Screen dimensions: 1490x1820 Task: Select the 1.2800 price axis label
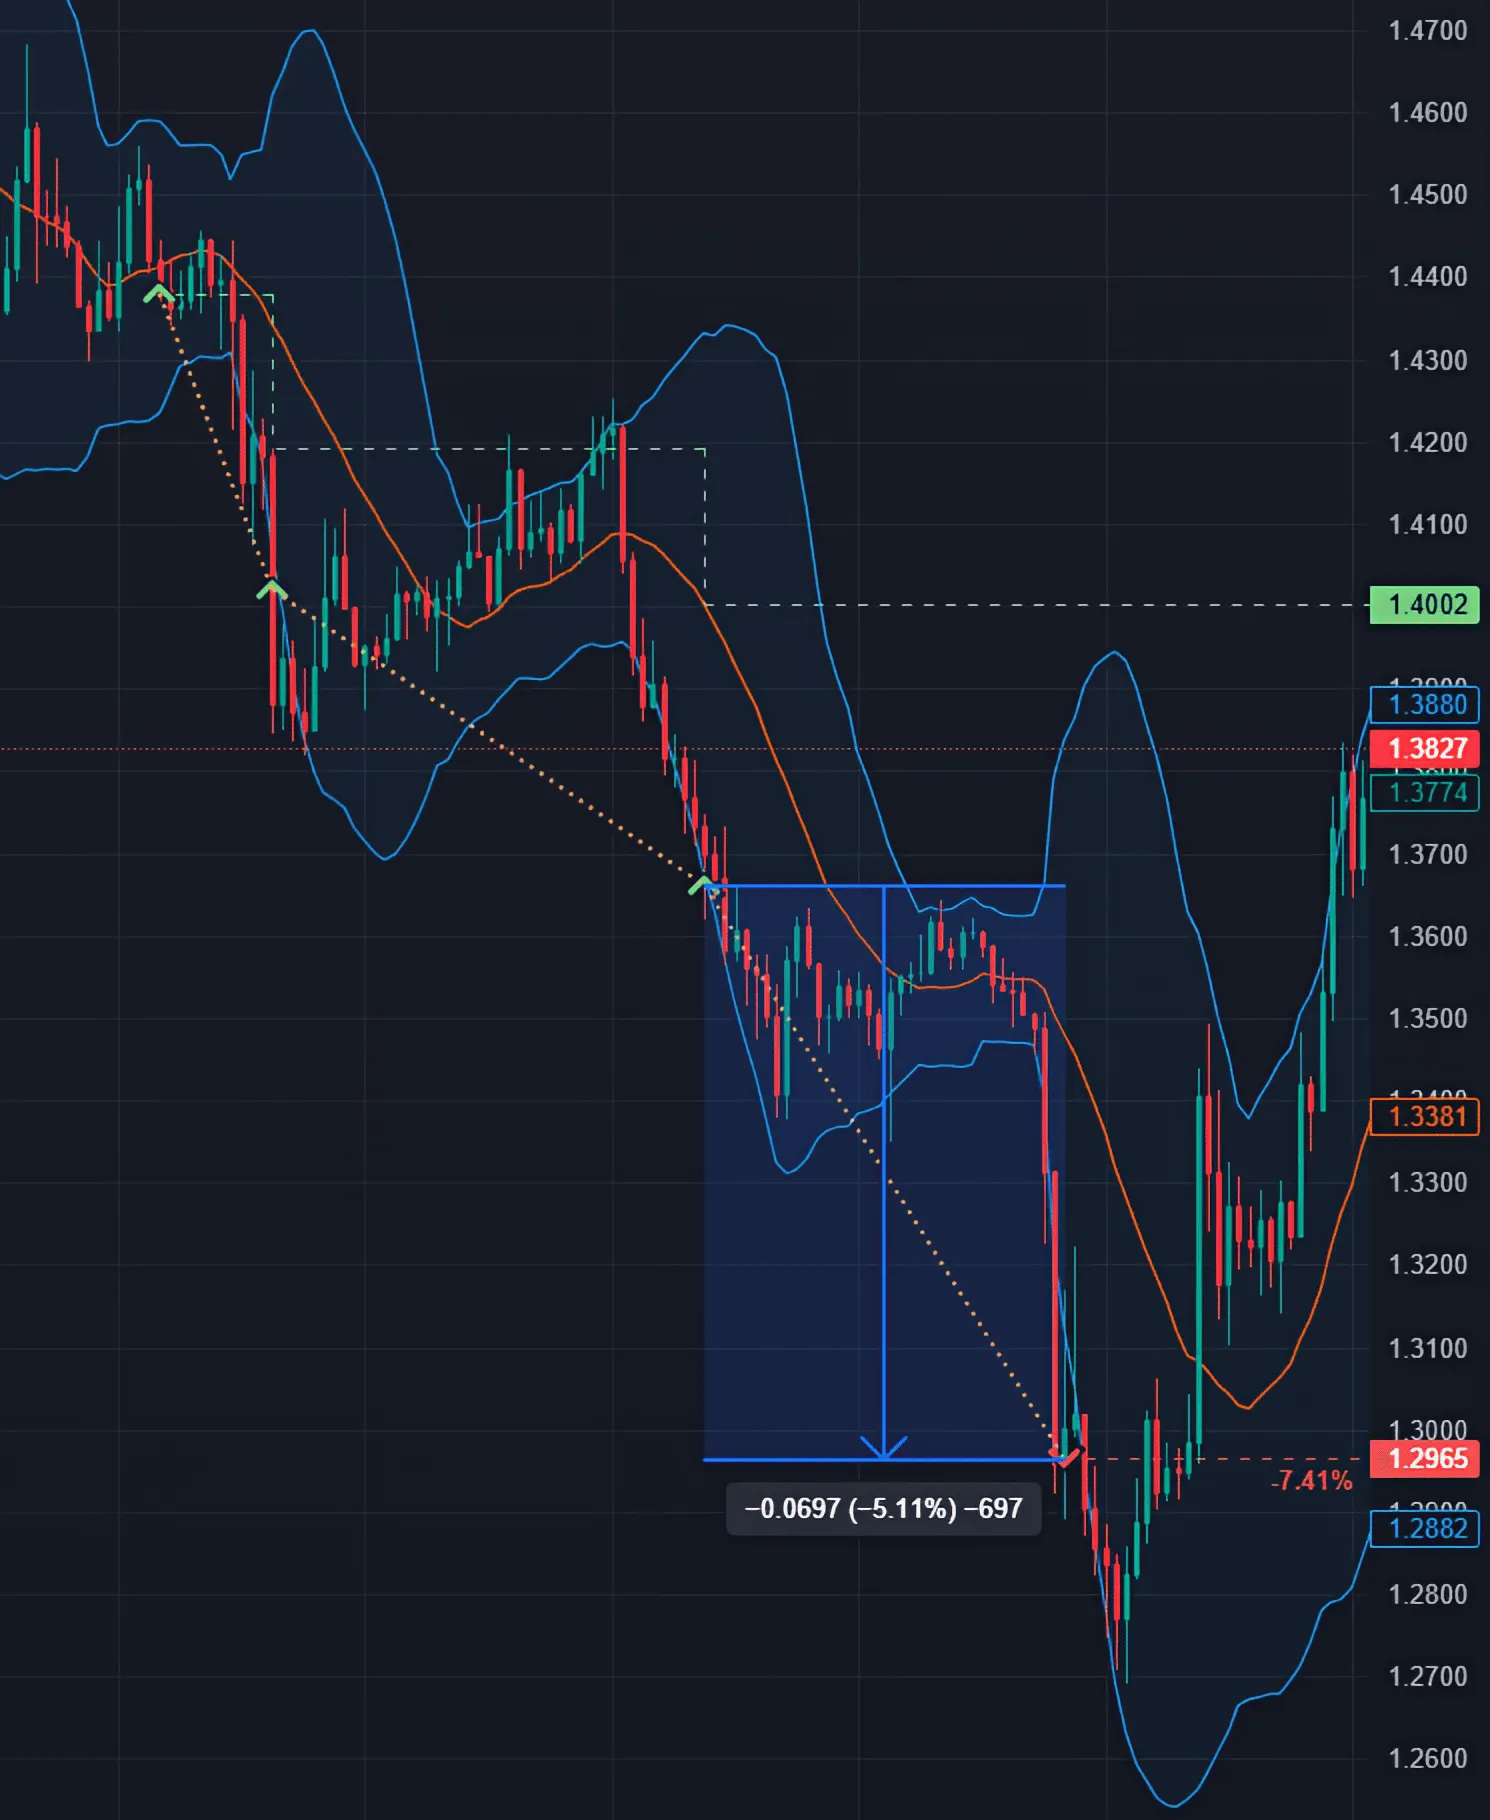[x=1428, y=1594]
